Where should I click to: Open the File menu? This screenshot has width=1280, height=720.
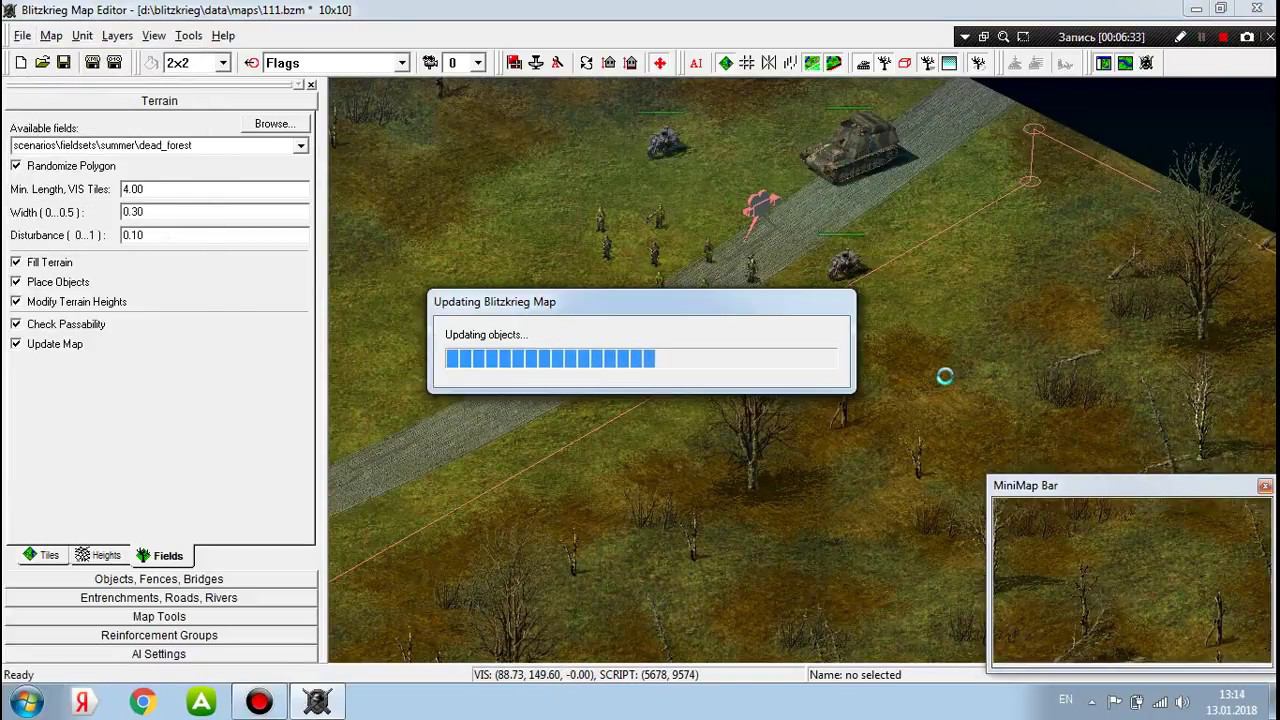22,36
